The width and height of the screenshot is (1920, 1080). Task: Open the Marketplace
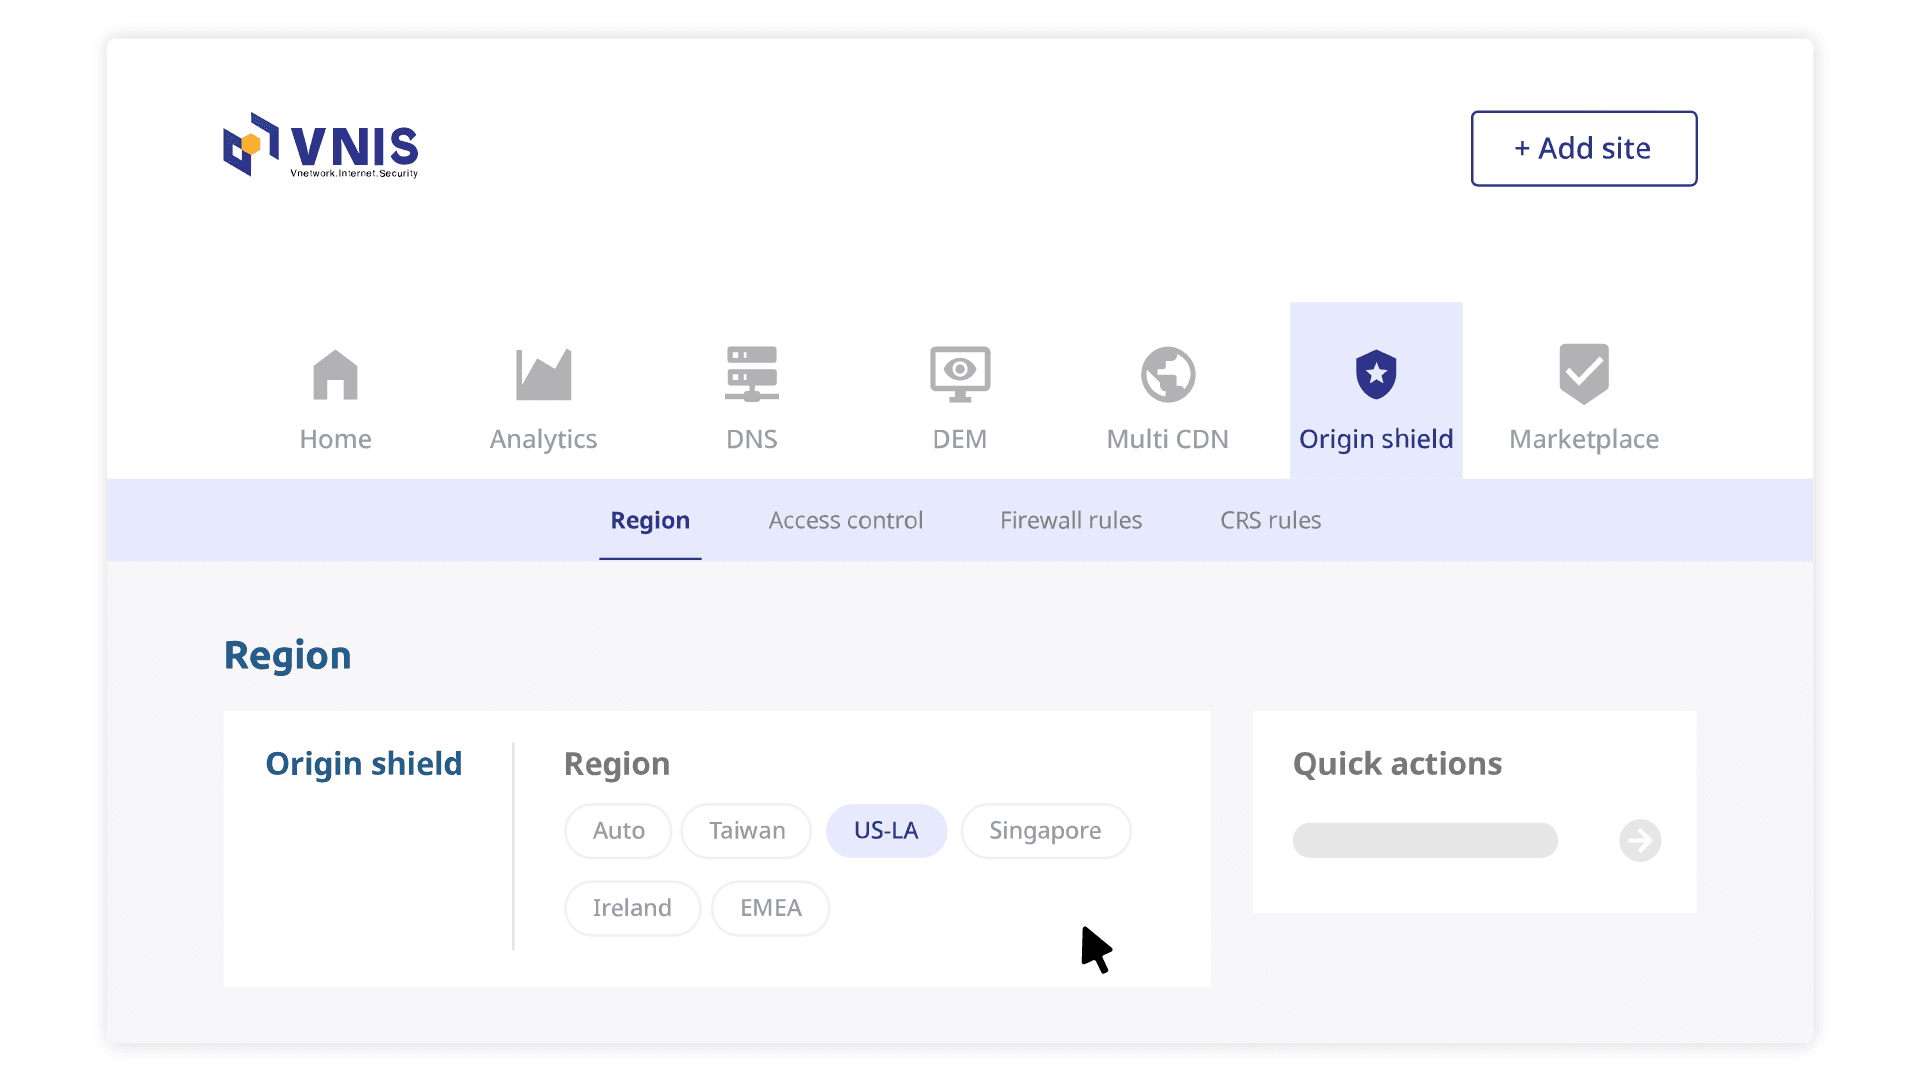click(x=1583, y=400)
